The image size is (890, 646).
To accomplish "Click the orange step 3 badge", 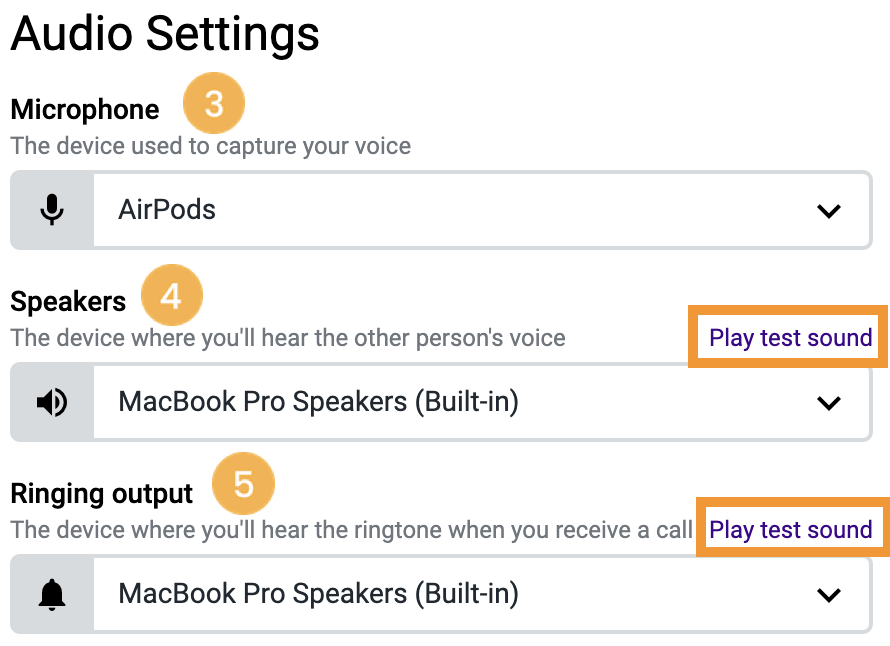I will click(x=213, y=103).
